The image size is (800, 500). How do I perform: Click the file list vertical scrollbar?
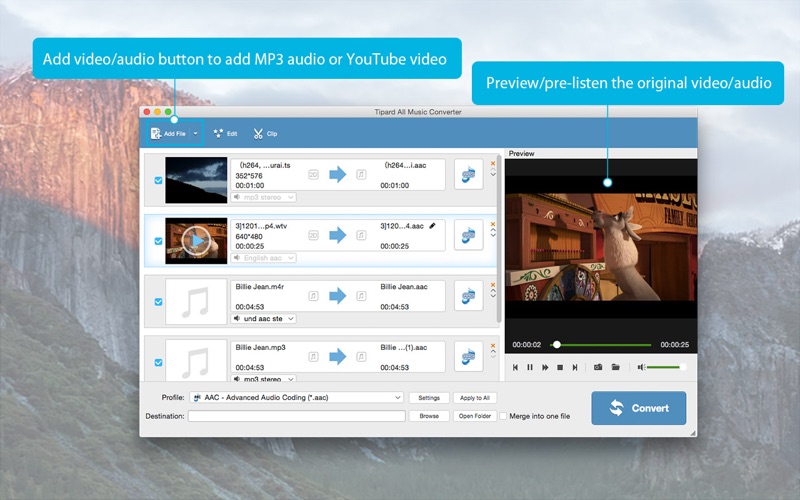click(498, 240)
